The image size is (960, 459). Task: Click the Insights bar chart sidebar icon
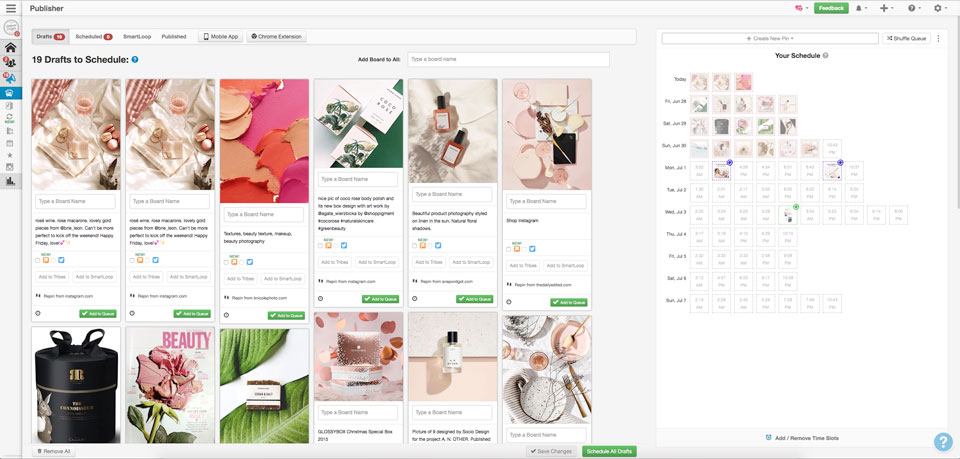click(10, 181)
